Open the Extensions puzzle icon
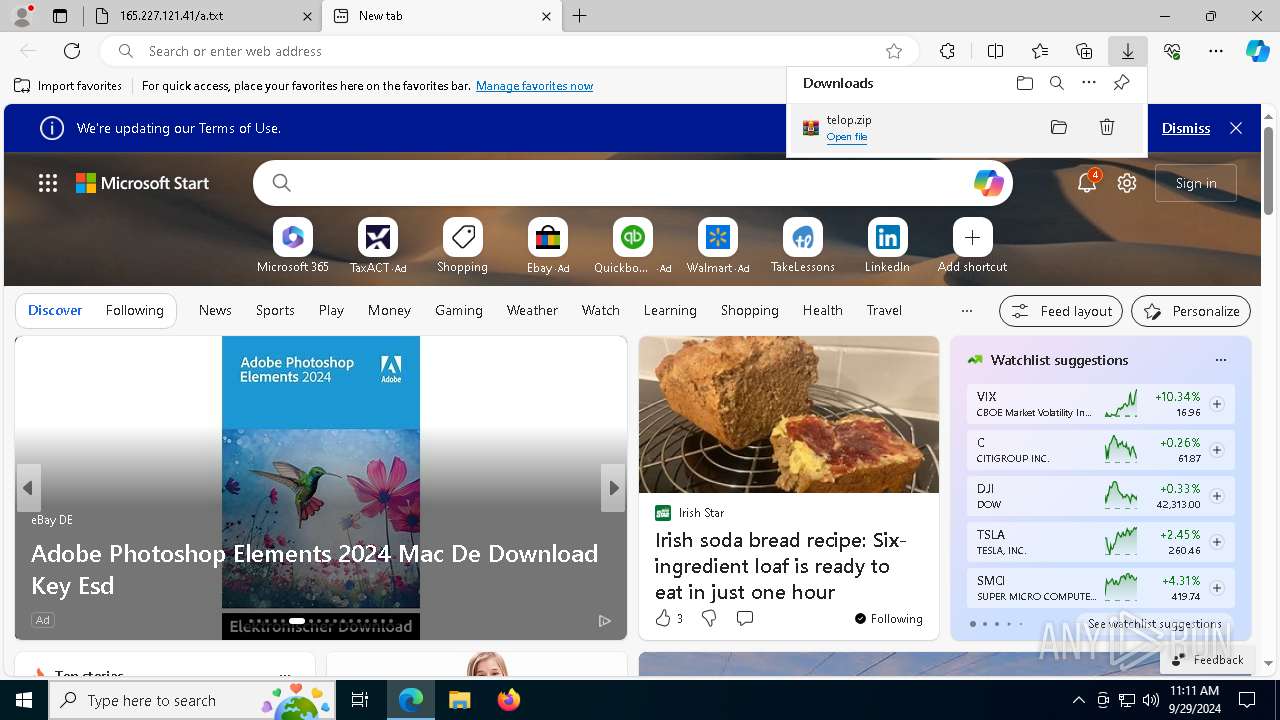 tap(947, 51)
